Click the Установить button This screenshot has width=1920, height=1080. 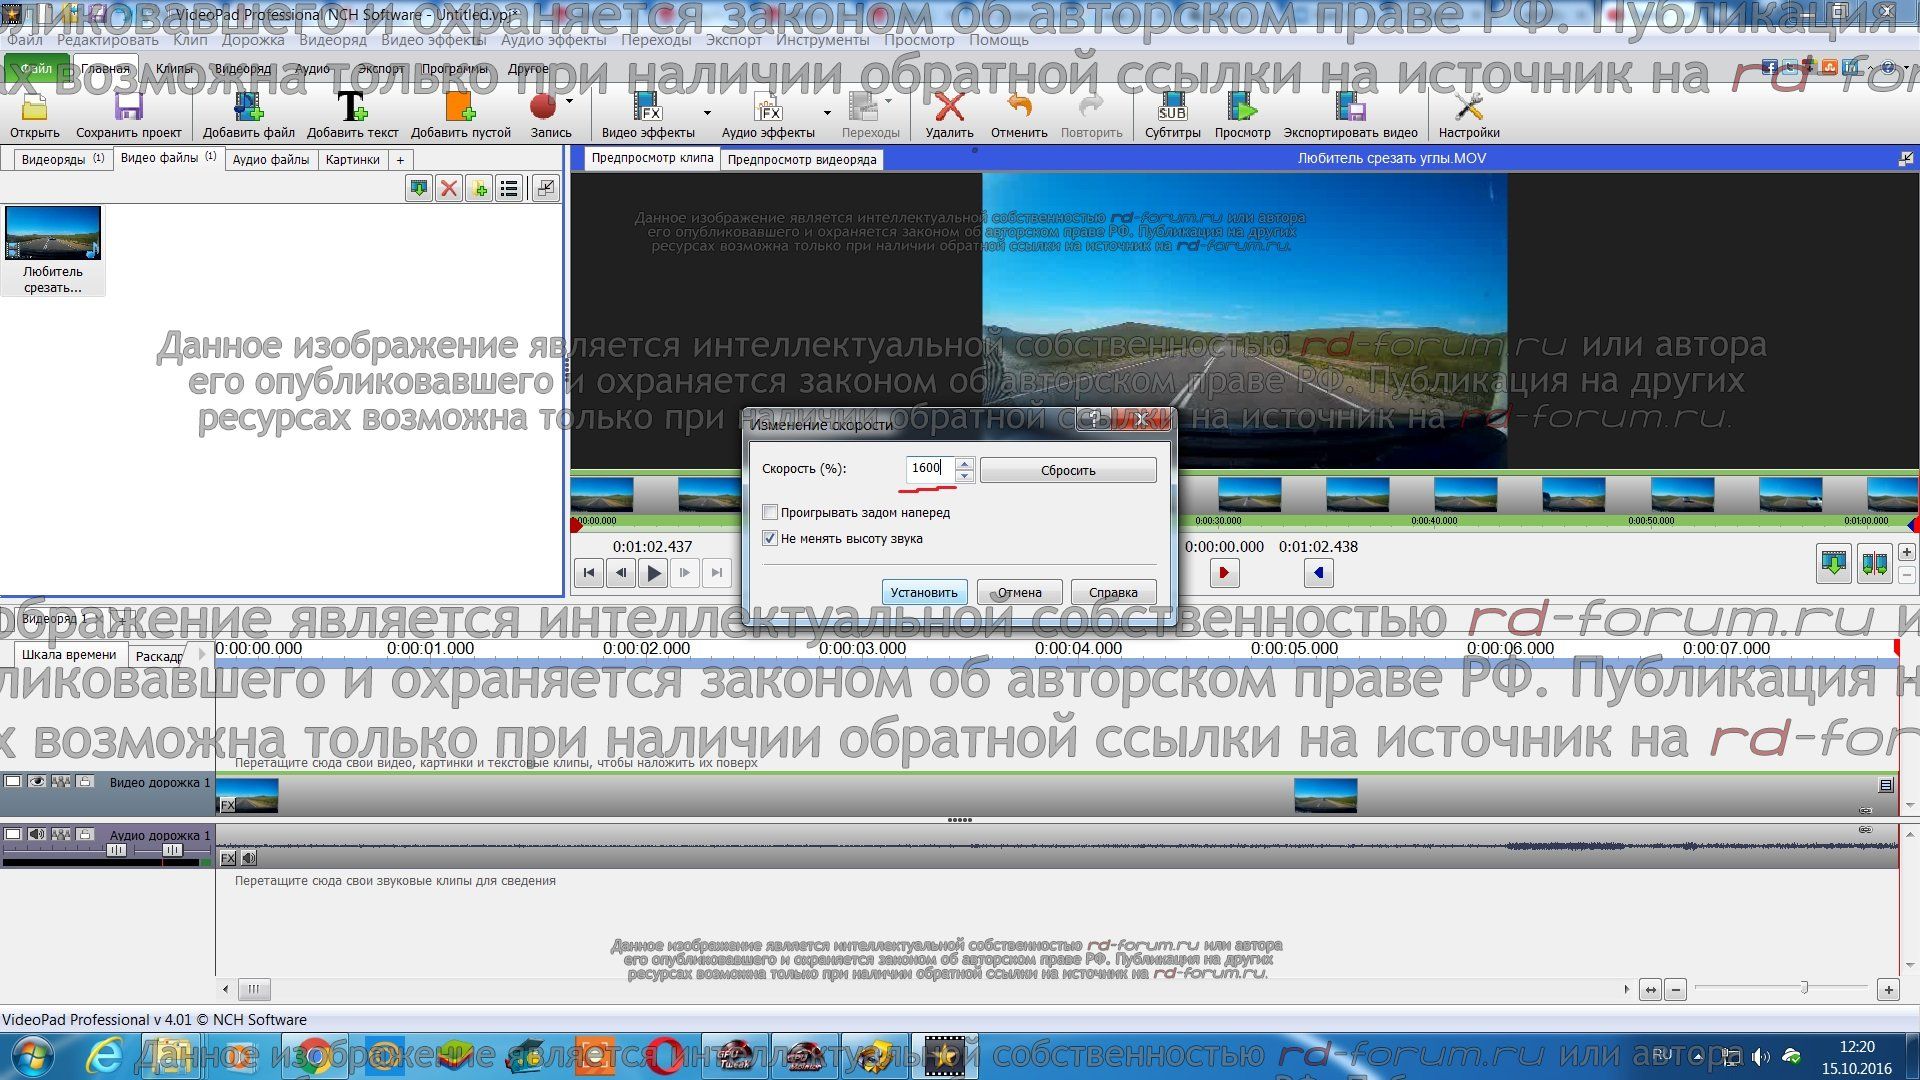click(924, 592)
